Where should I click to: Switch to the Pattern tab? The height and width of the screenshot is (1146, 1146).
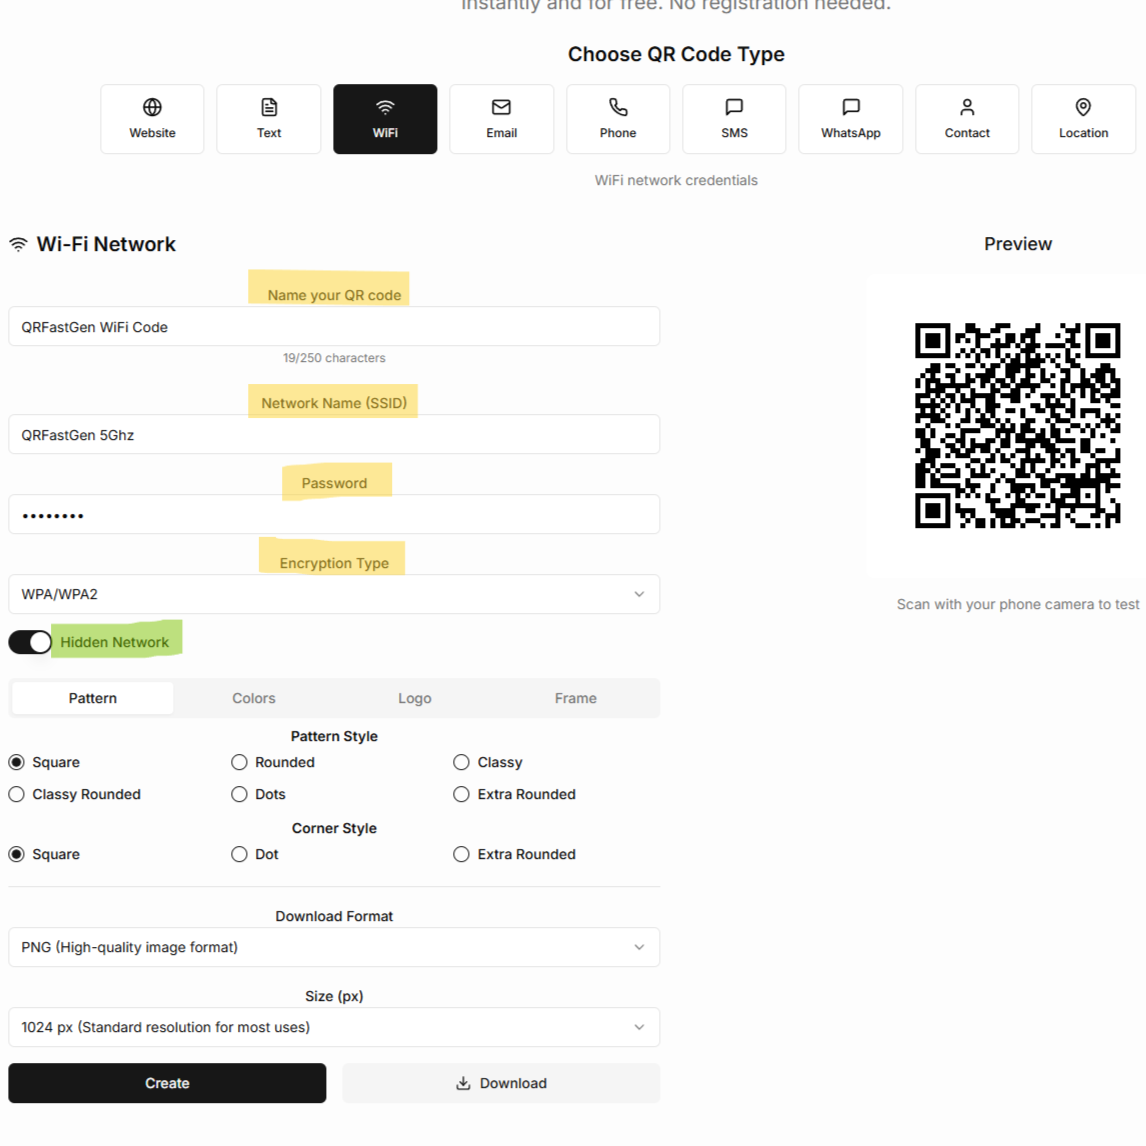(93, 698)
